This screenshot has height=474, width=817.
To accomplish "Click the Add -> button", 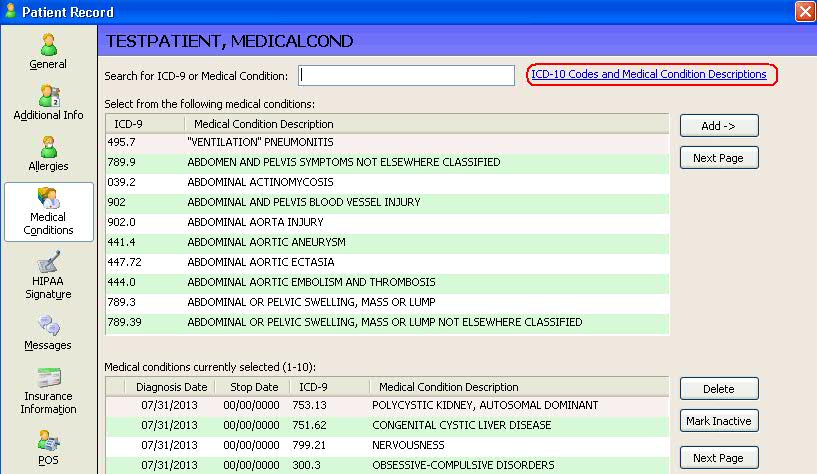I will pyautogui.click(x=719, y=126).
